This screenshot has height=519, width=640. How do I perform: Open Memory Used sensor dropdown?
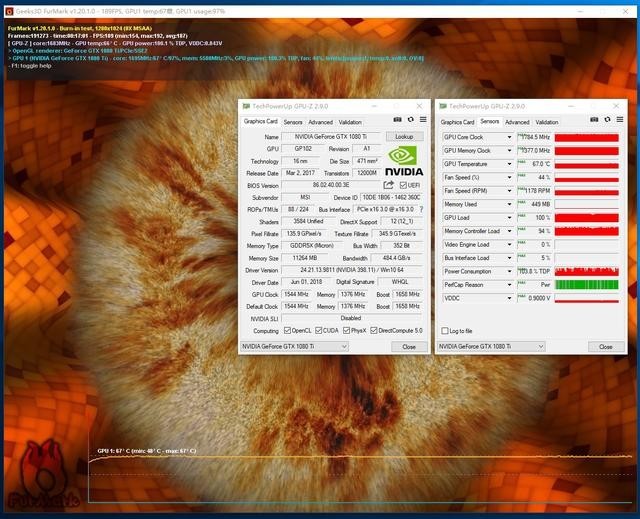pyautogui.click(x=509, y=204)
